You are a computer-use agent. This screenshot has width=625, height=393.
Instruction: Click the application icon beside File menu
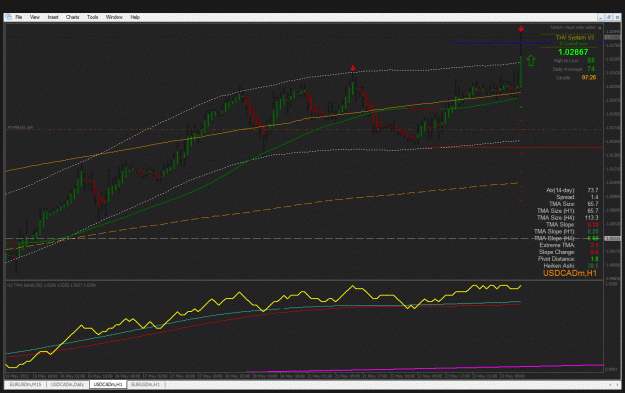click(x=8, y=17)
